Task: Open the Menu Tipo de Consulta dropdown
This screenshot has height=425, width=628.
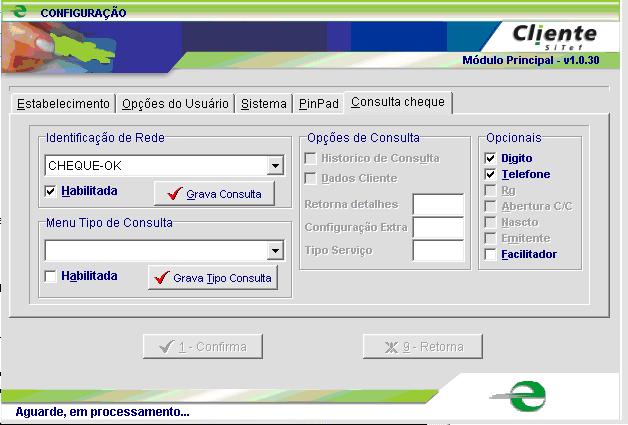Action: point(275,250)
